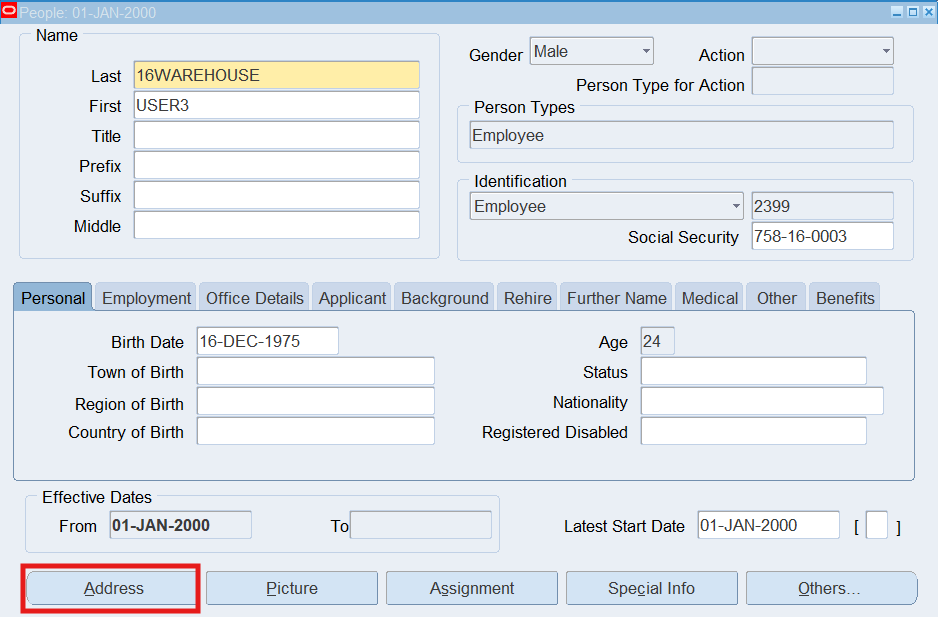The height and width of the screenshot is (617, 938).
Task: Click the Special Info button
Action: click(651, 588)
